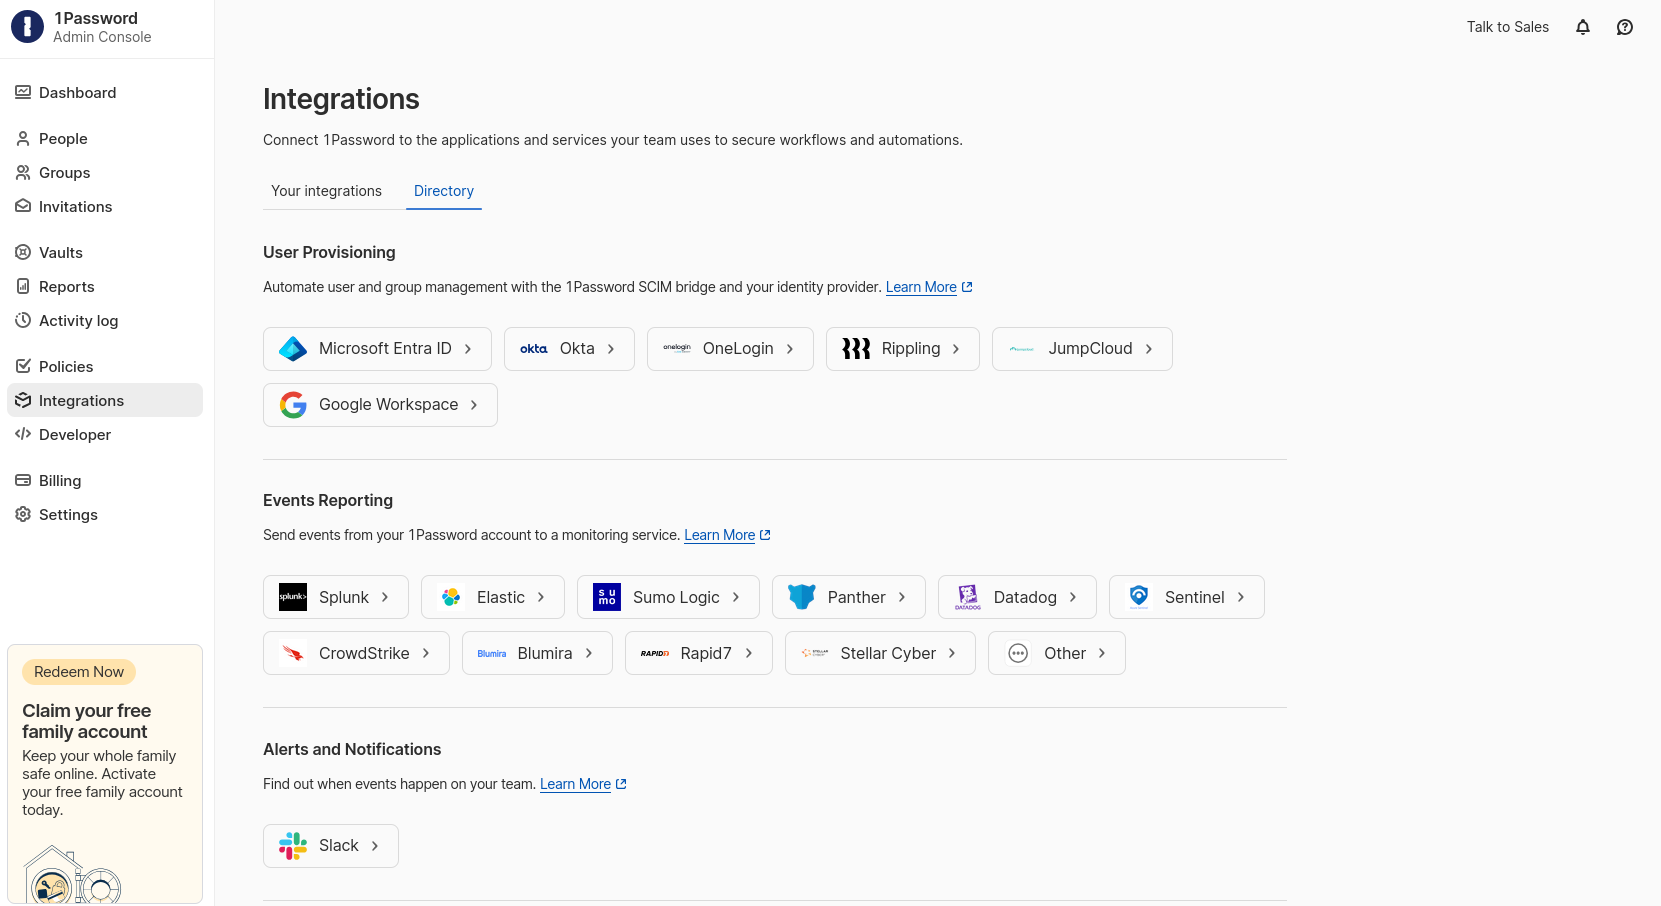
Task: Switch to Your integrations tab
Action: point(326,191)
